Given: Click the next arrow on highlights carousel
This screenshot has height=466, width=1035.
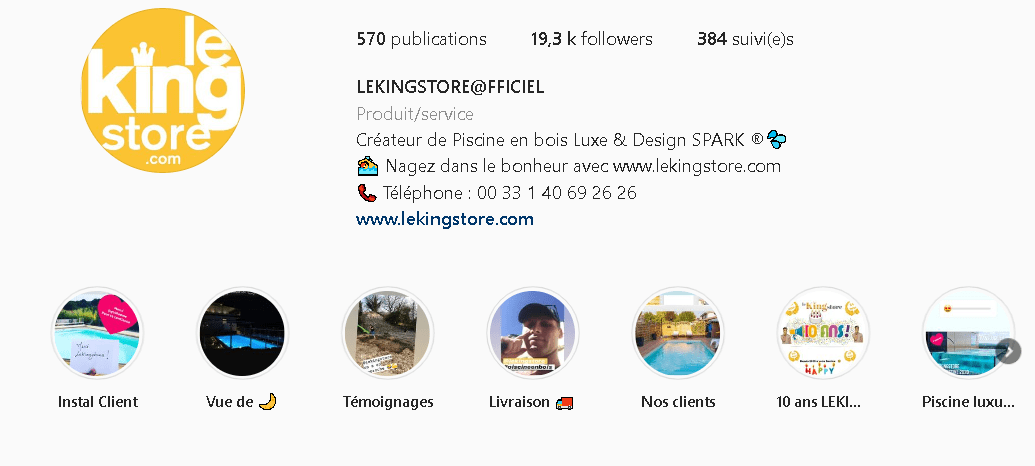Looking at the screenshot, I should pyautogui.click(x=1009, y=351).
